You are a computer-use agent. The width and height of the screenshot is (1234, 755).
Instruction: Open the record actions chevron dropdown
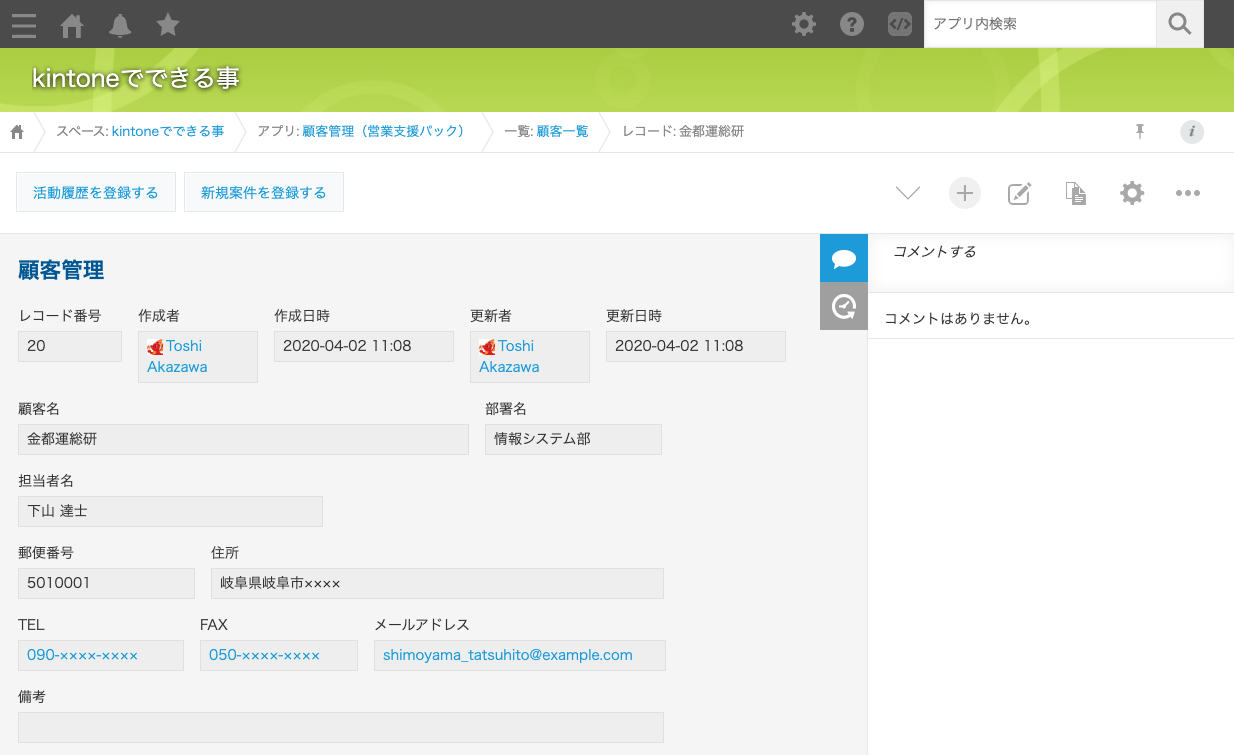pos(907,193)
